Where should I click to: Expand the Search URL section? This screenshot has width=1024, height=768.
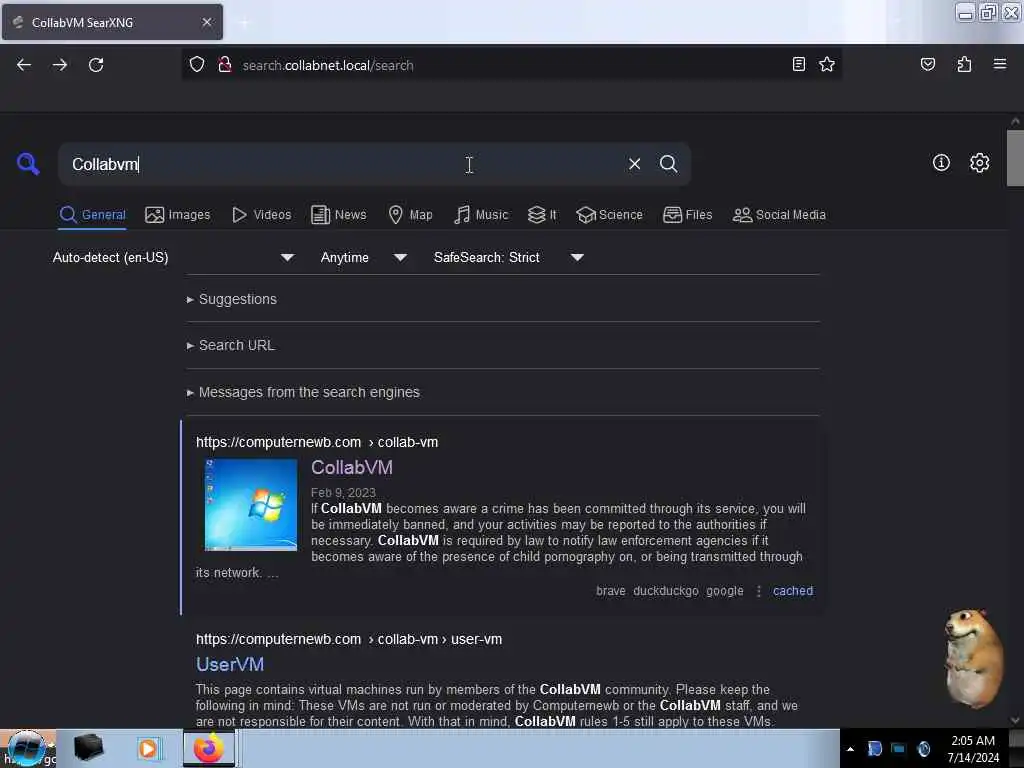231,345
